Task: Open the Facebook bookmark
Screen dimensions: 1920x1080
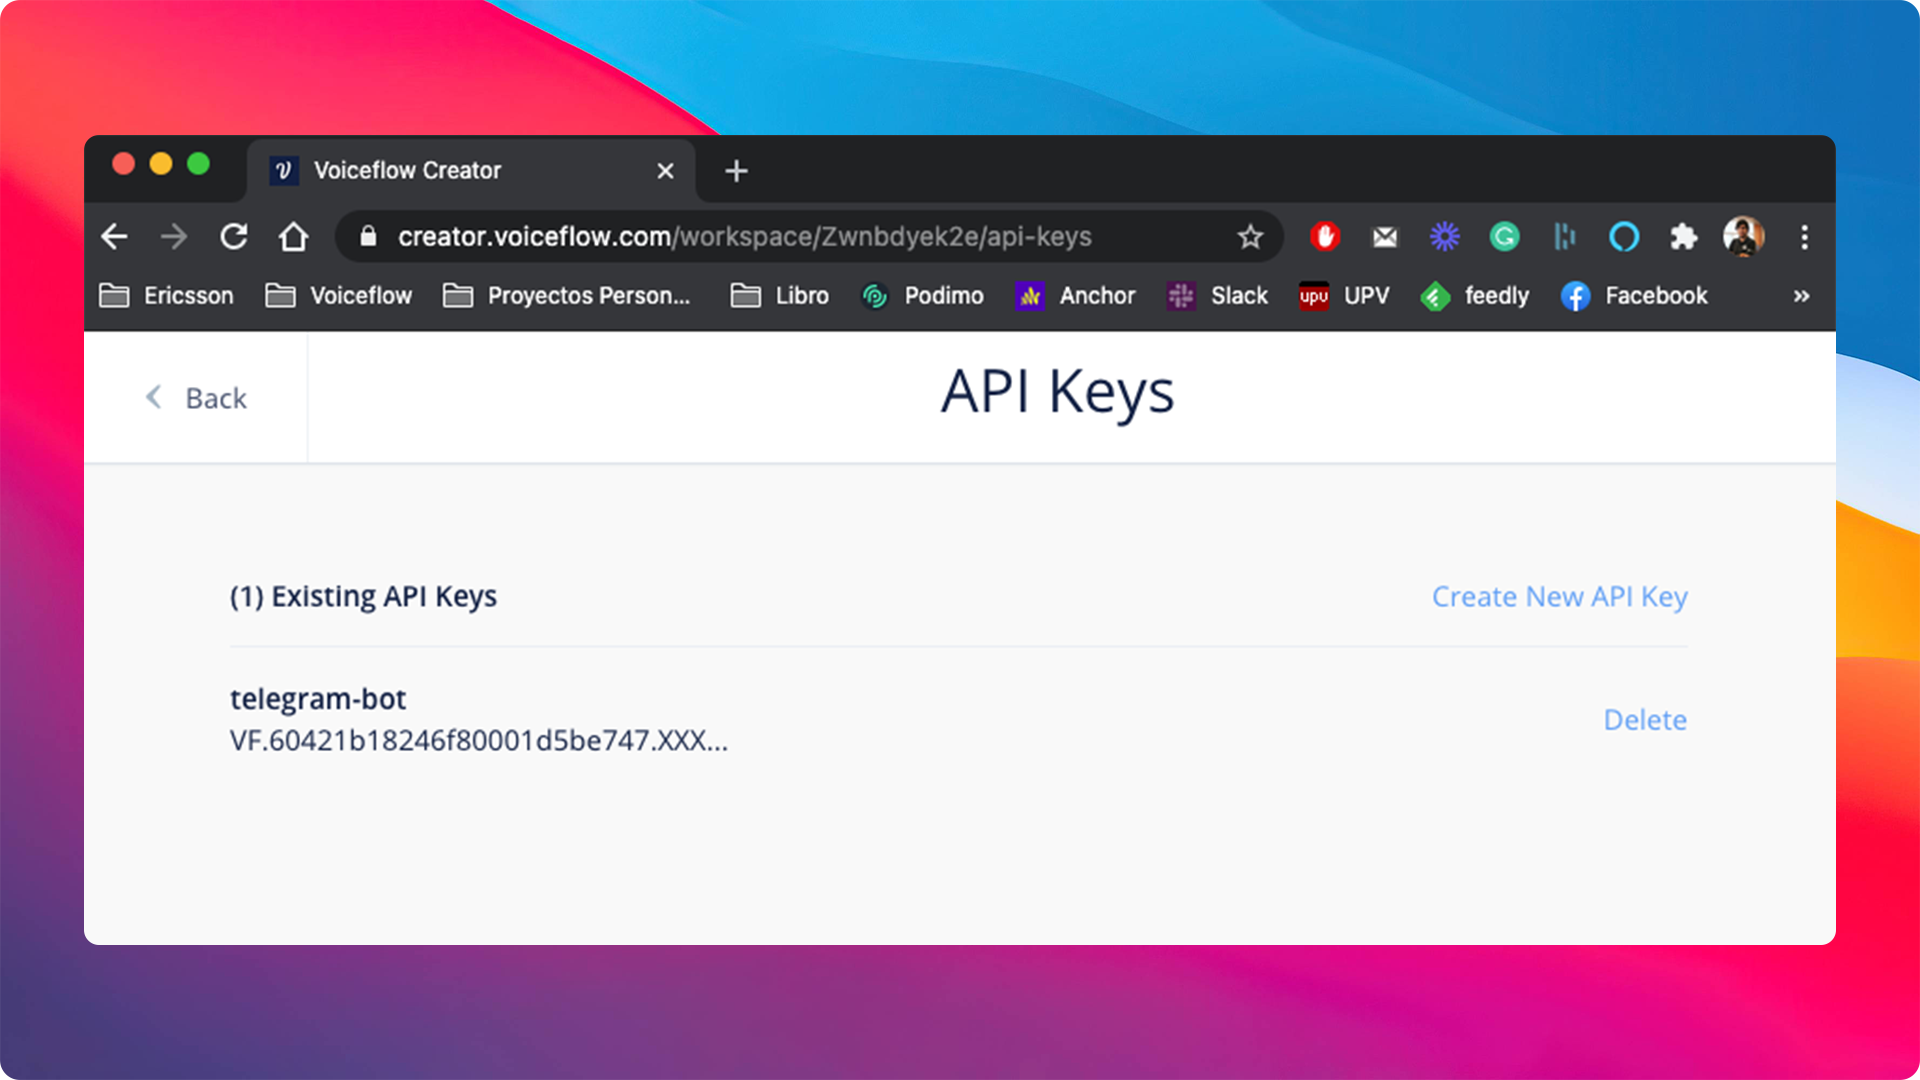Action: tap(1633, 296)
